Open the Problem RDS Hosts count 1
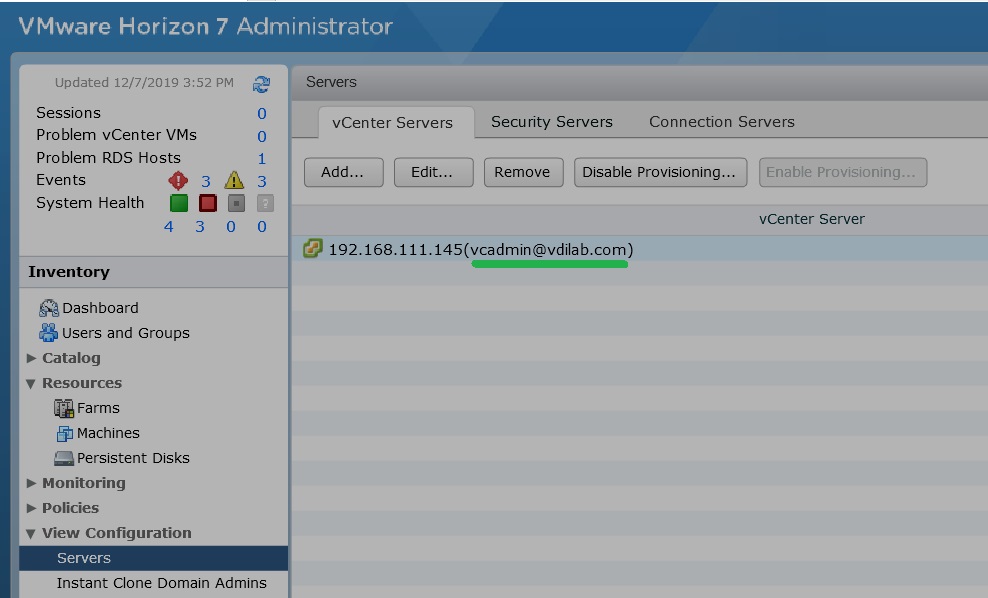 (262, 159)
